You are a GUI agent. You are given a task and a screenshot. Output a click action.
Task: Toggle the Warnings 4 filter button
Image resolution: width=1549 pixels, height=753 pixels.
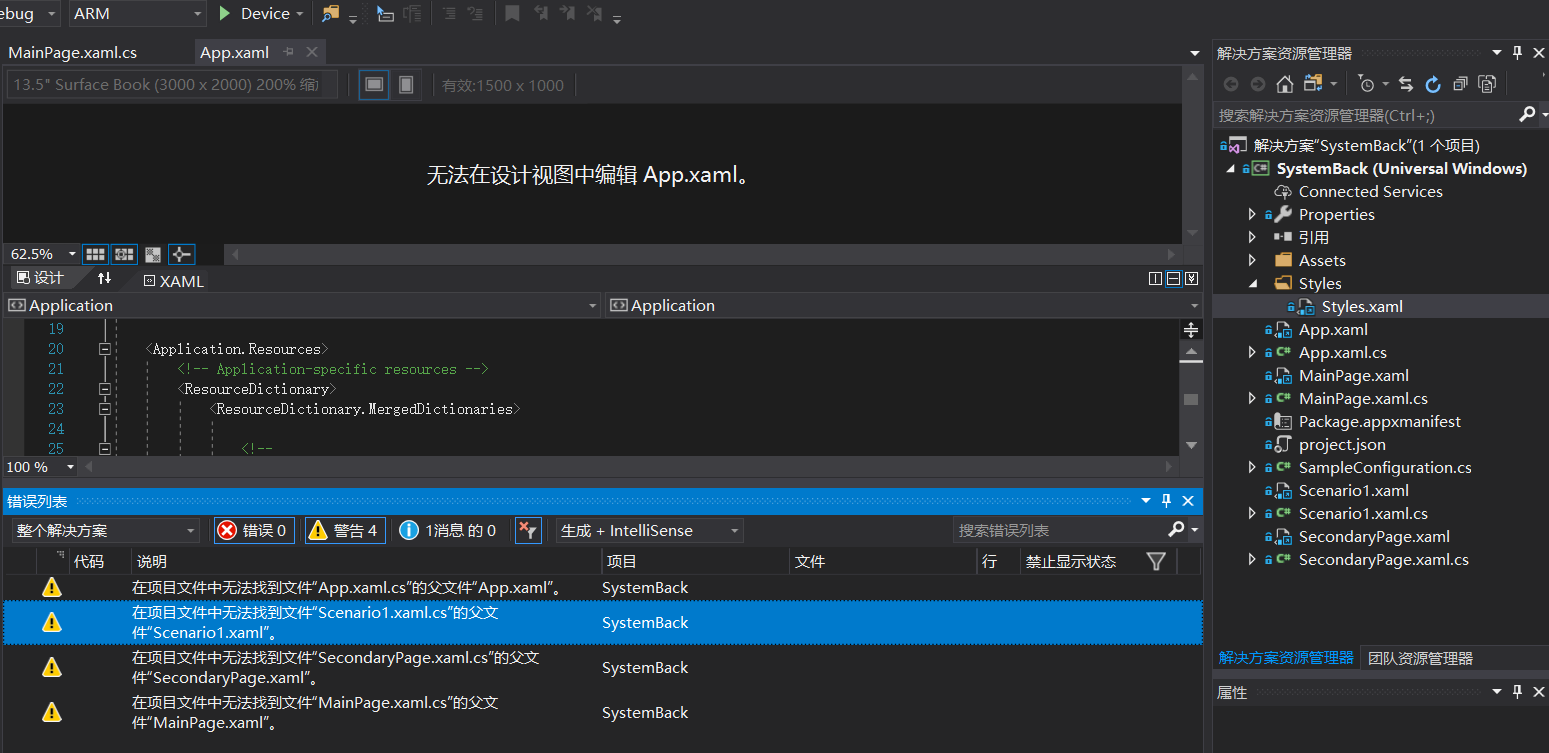pyautogui.click(x=345, y=530)
